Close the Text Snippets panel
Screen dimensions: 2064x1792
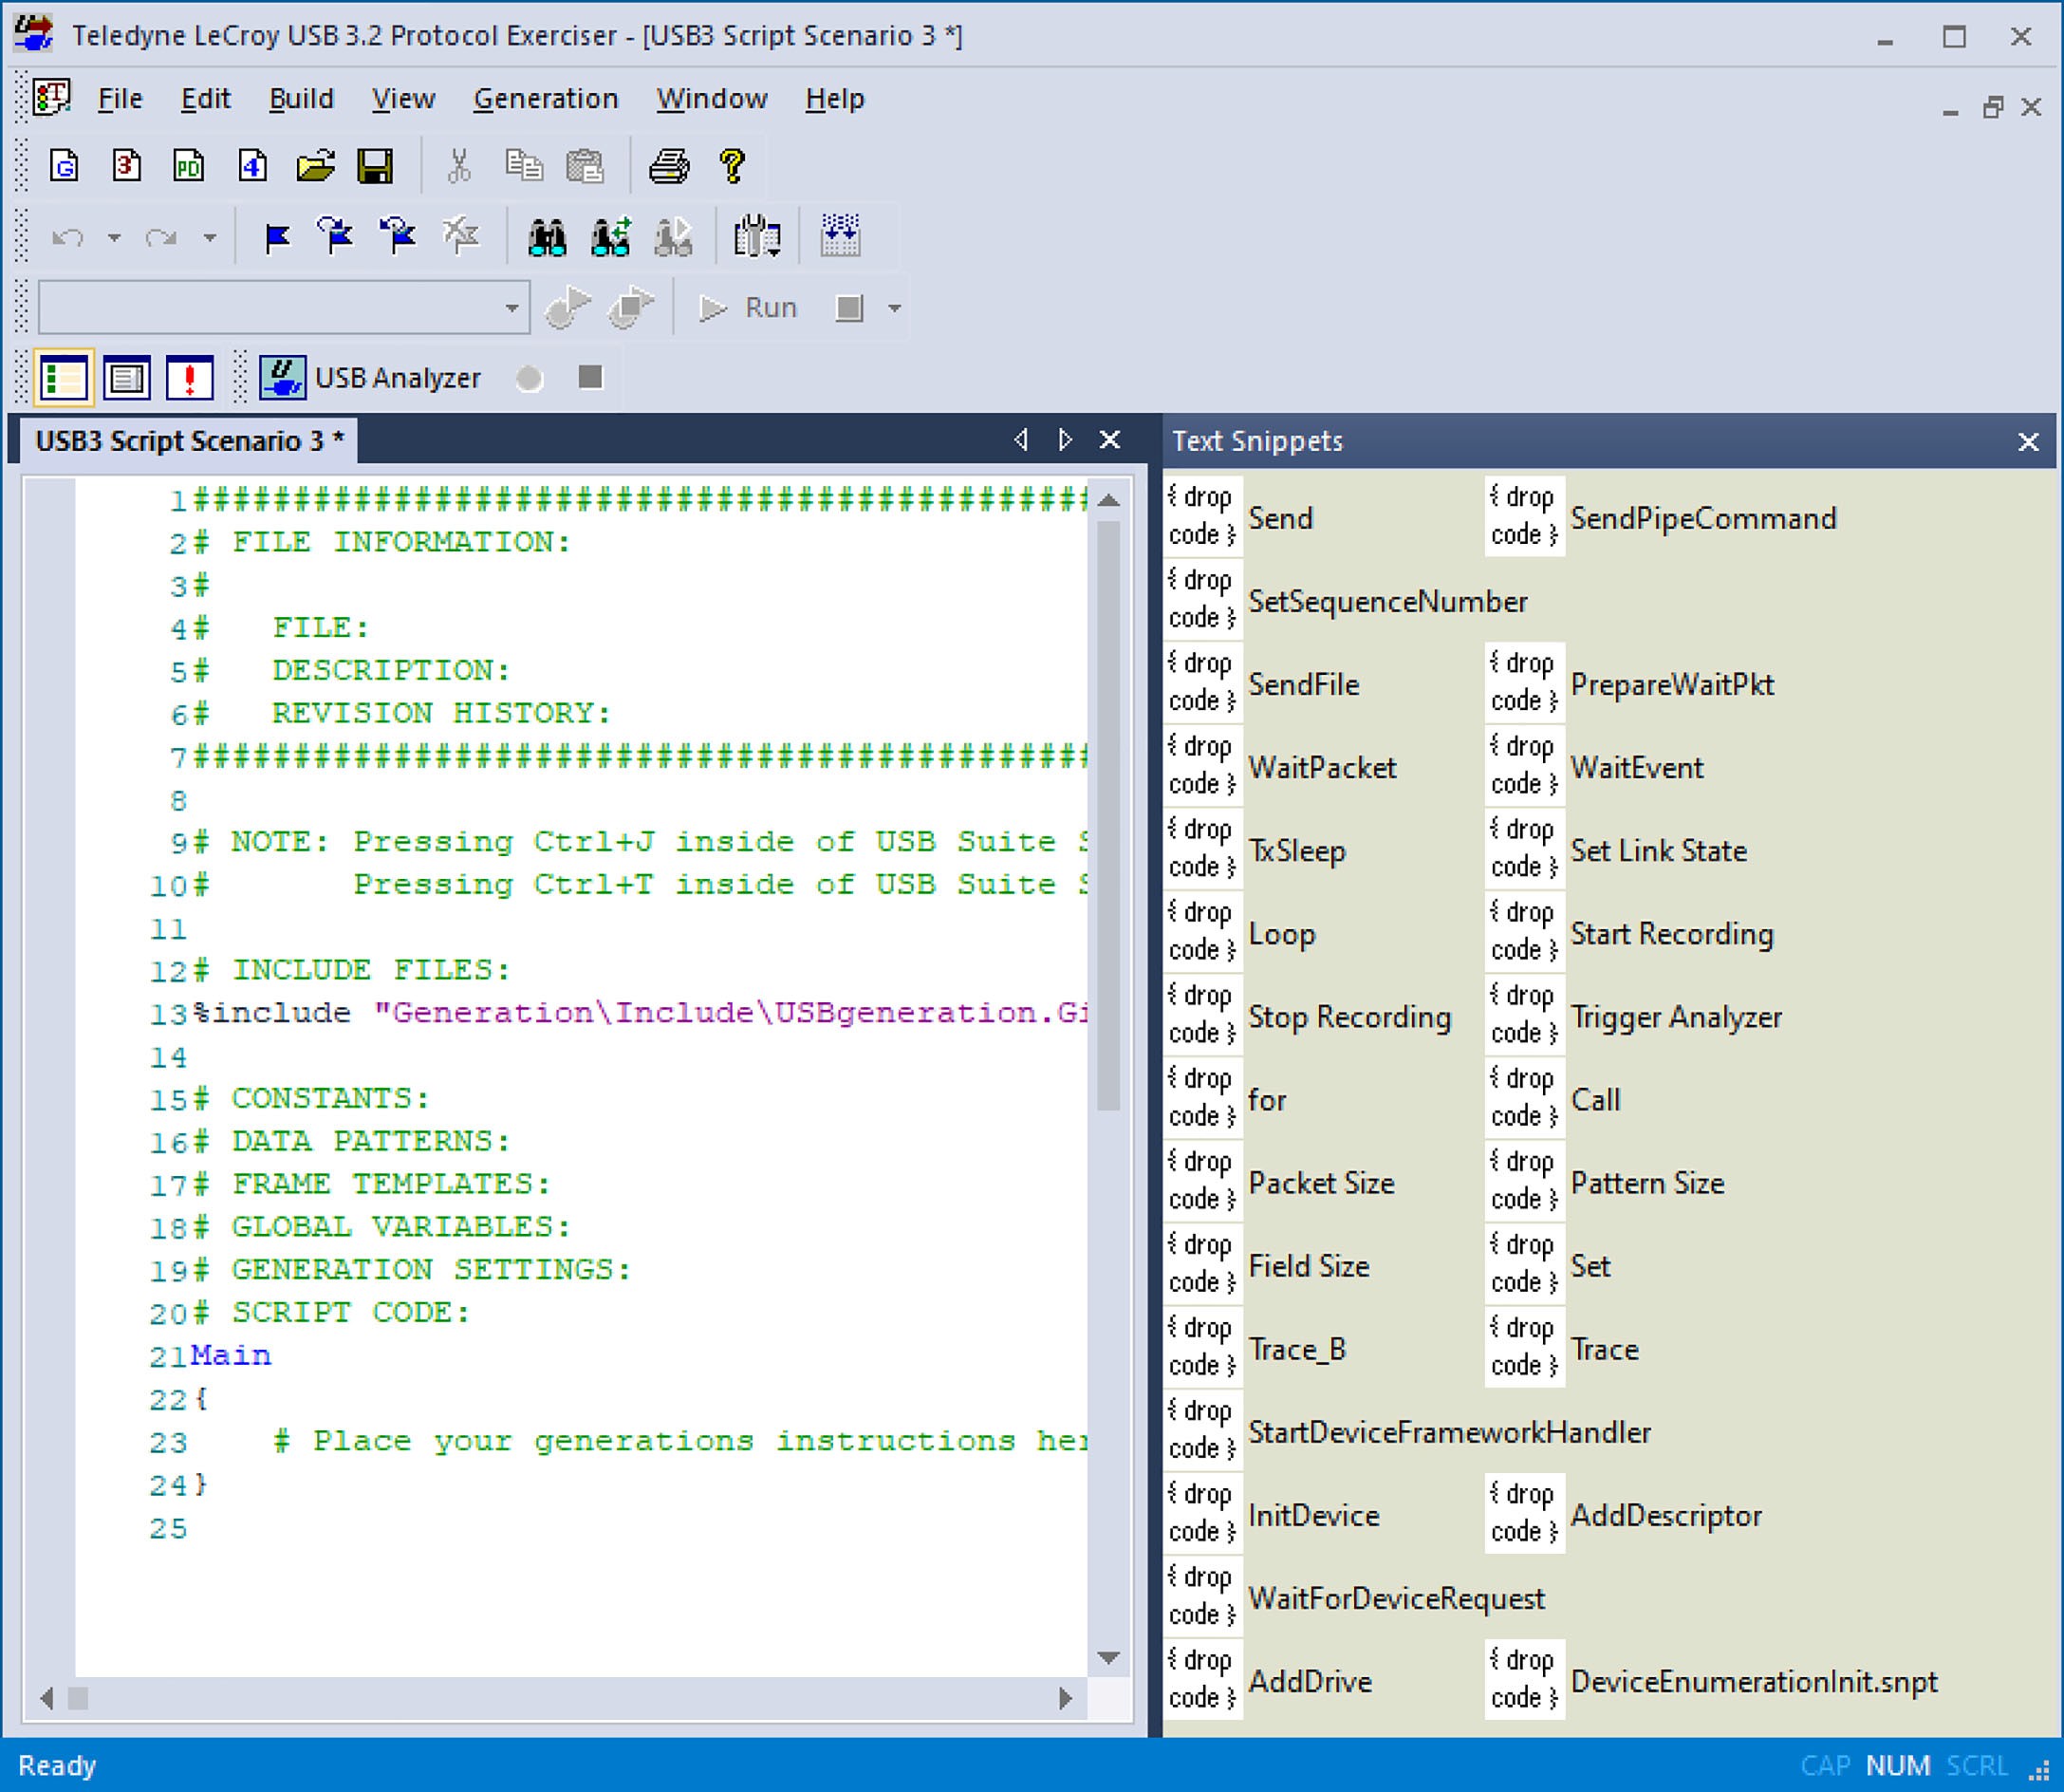pyautogui.click(x=2028, y=442)
